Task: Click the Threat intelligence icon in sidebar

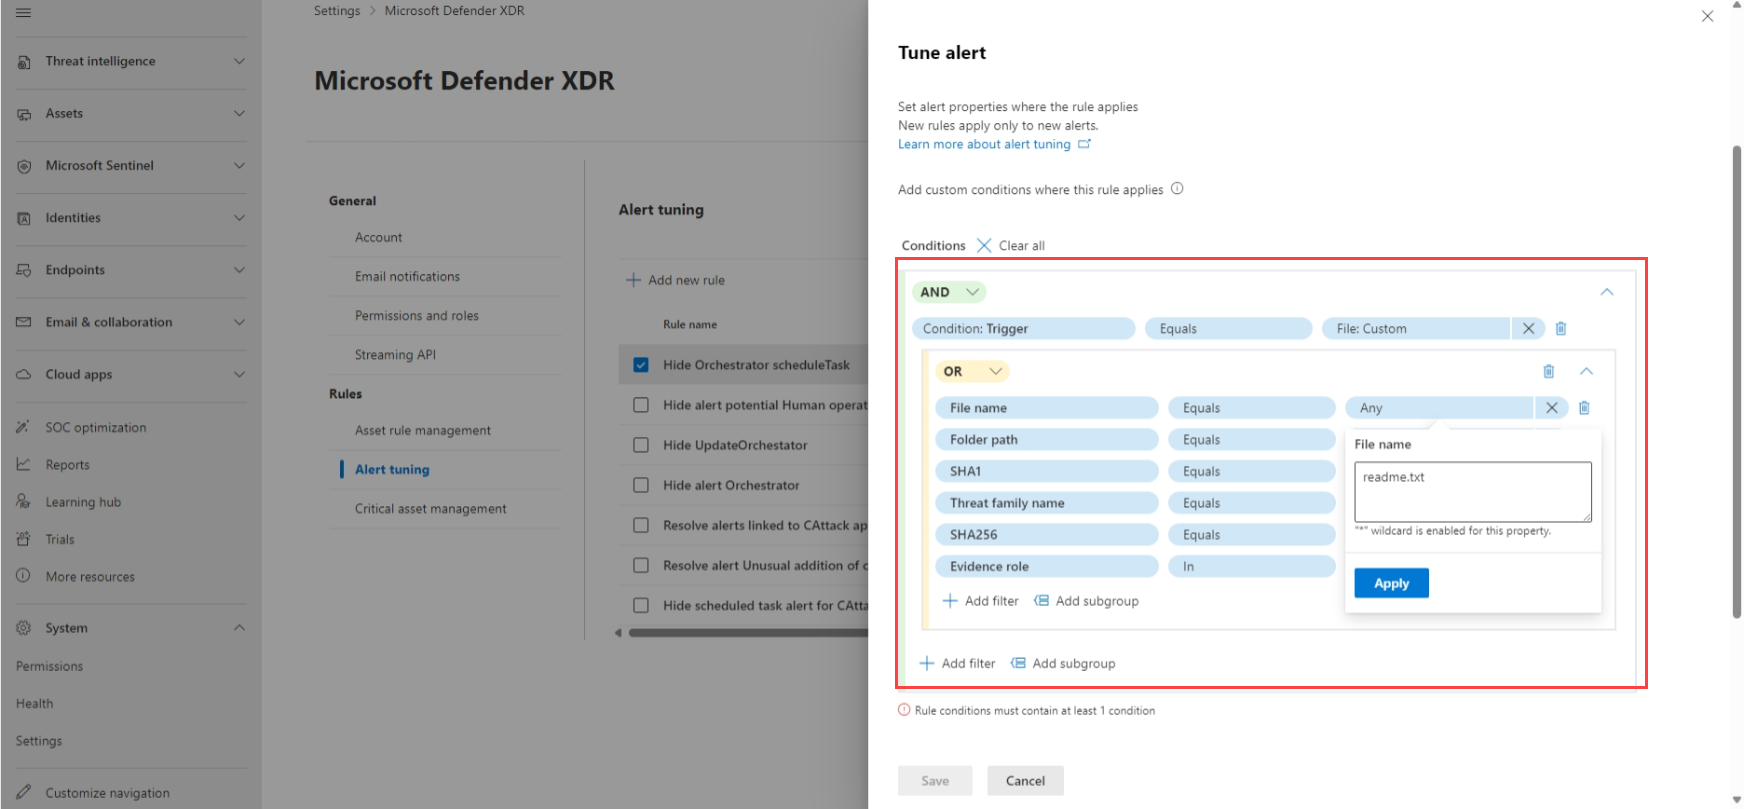Action: (x=24, y=62)
